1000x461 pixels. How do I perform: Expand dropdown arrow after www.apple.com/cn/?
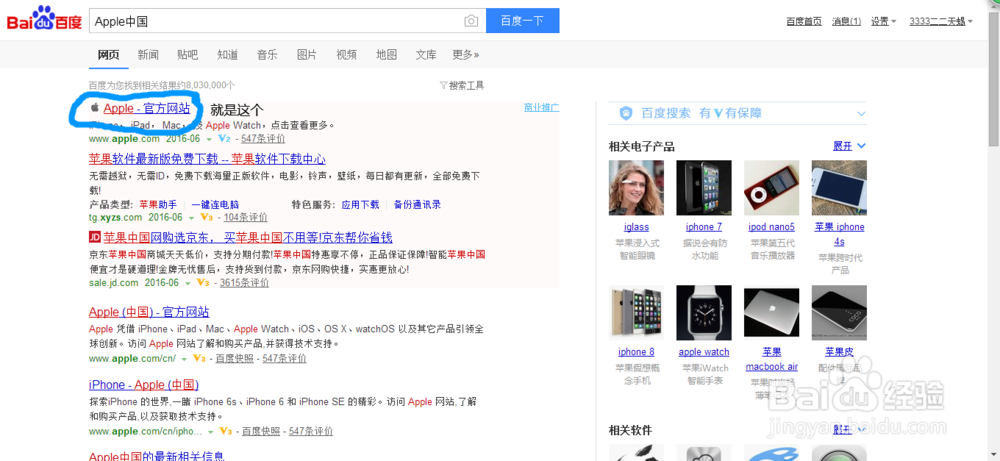click(184, 359)
